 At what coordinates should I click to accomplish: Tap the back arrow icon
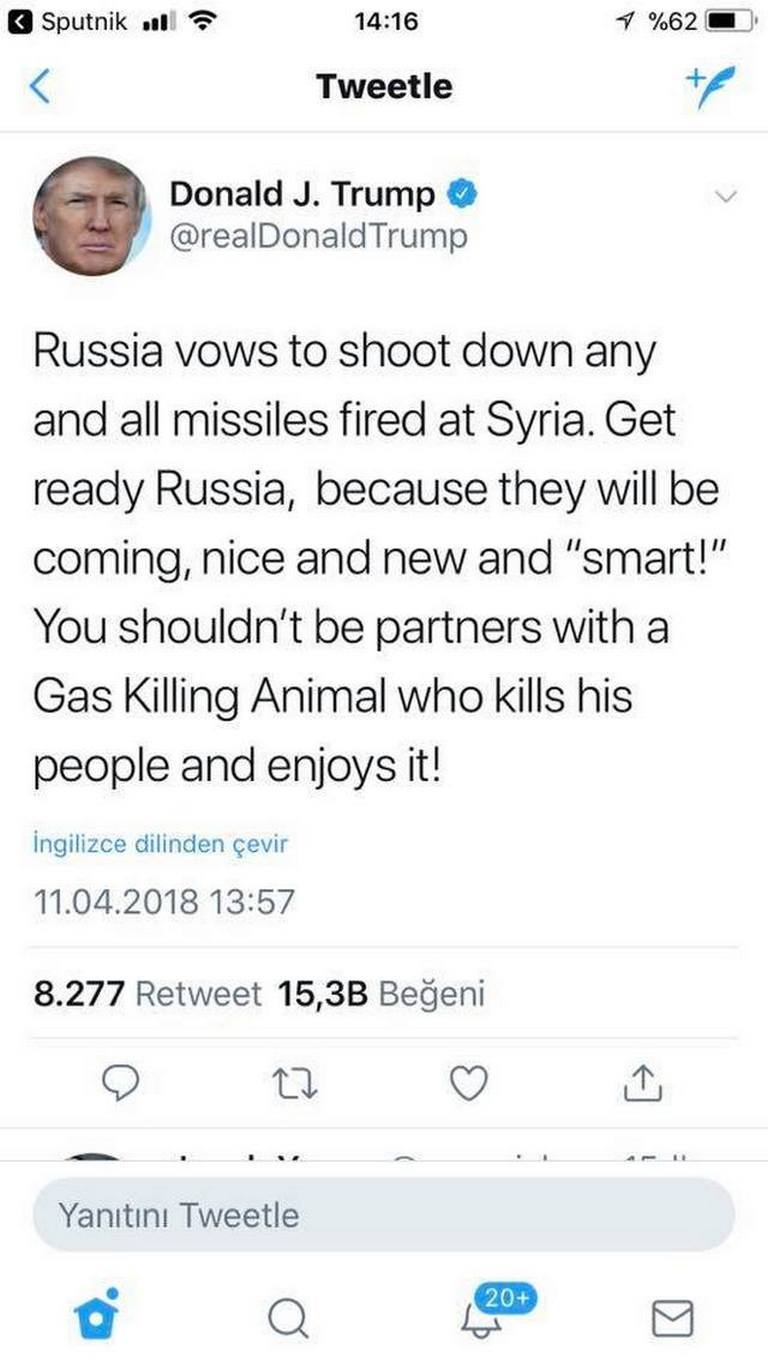(40, 87)
